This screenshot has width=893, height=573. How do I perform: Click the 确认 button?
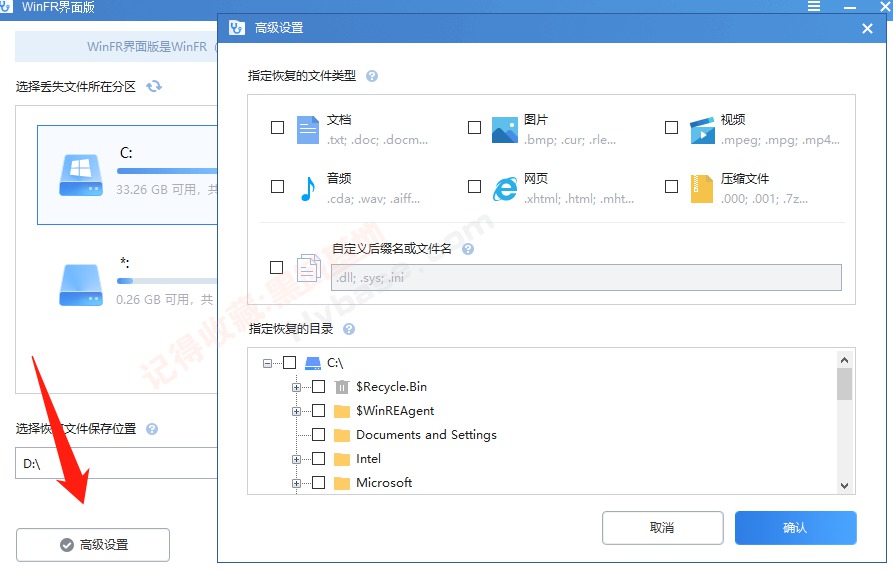tap(796, 528)
